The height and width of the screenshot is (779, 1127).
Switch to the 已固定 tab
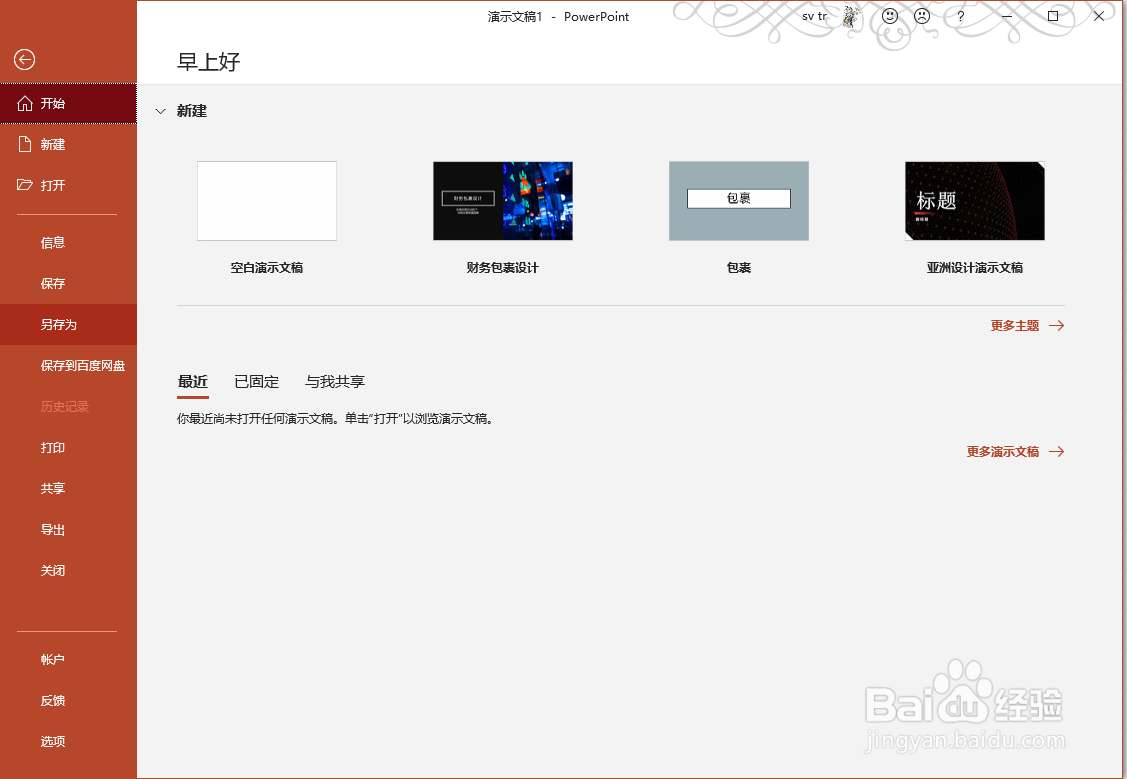coord(256,381)
